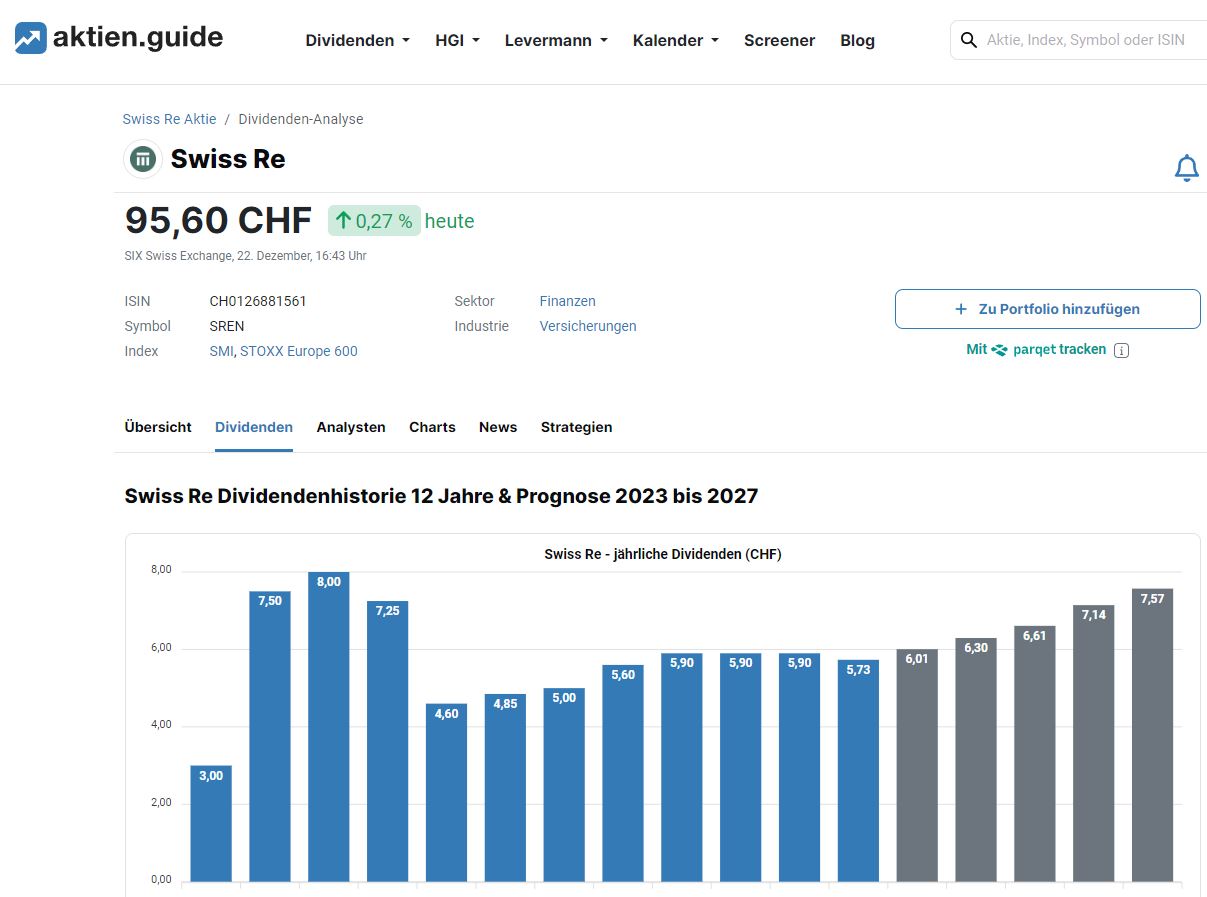Open the parqet info icon
The width and height of the screenshot is (1207, 897).
pos(1121,350)
